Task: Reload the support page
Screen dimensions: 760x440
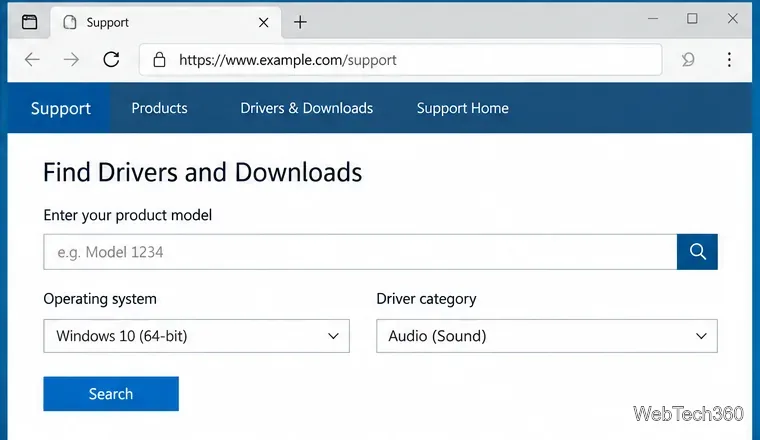Action: tap(111, 60)
